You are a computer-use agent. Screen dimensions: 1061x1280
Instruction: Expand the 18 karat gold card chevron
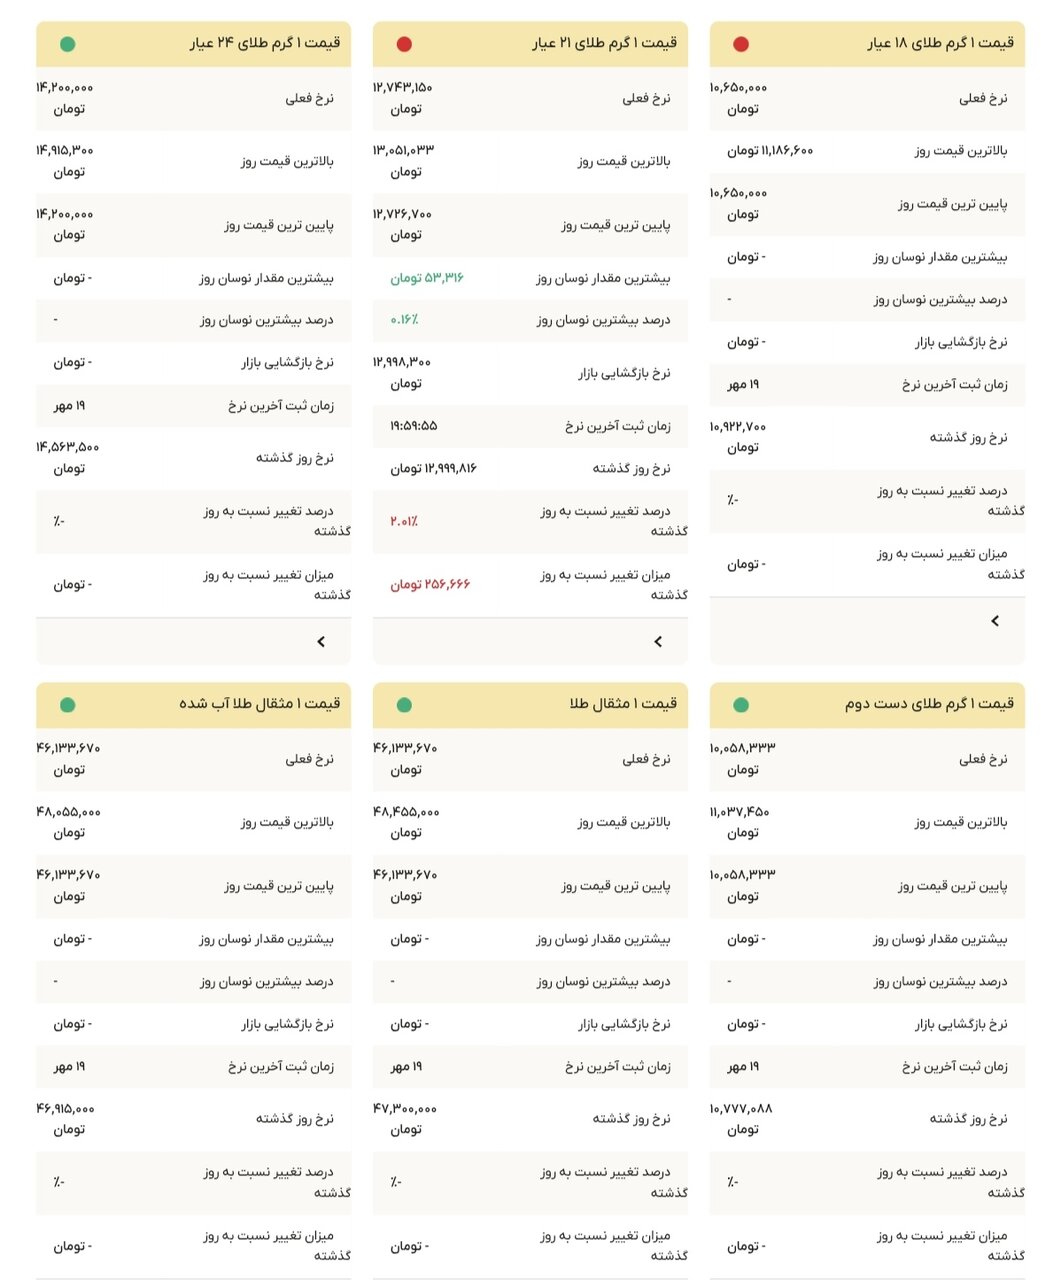[995, 621]
